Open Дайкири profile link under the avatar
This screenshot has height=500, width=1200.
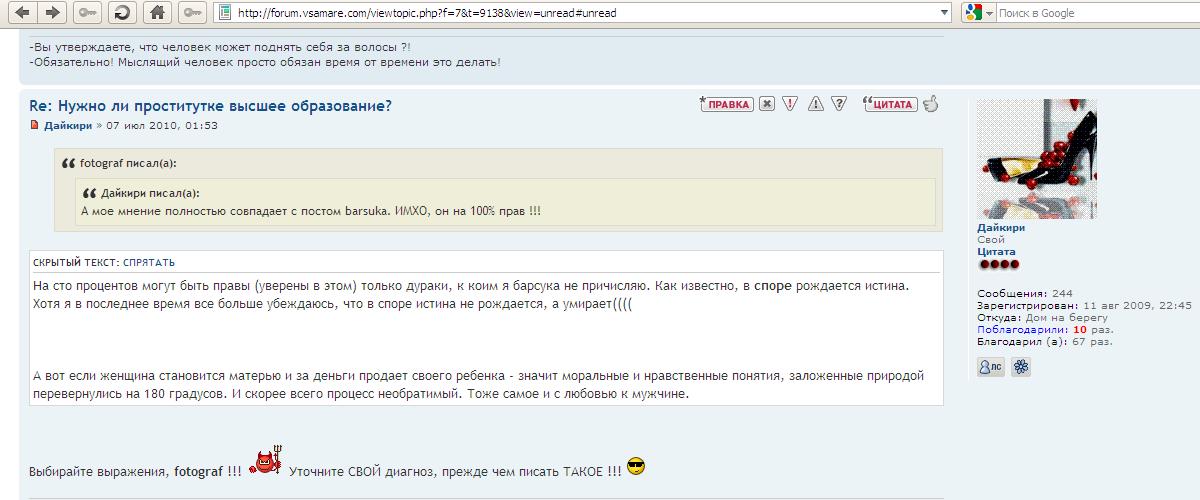(1001, 228)
